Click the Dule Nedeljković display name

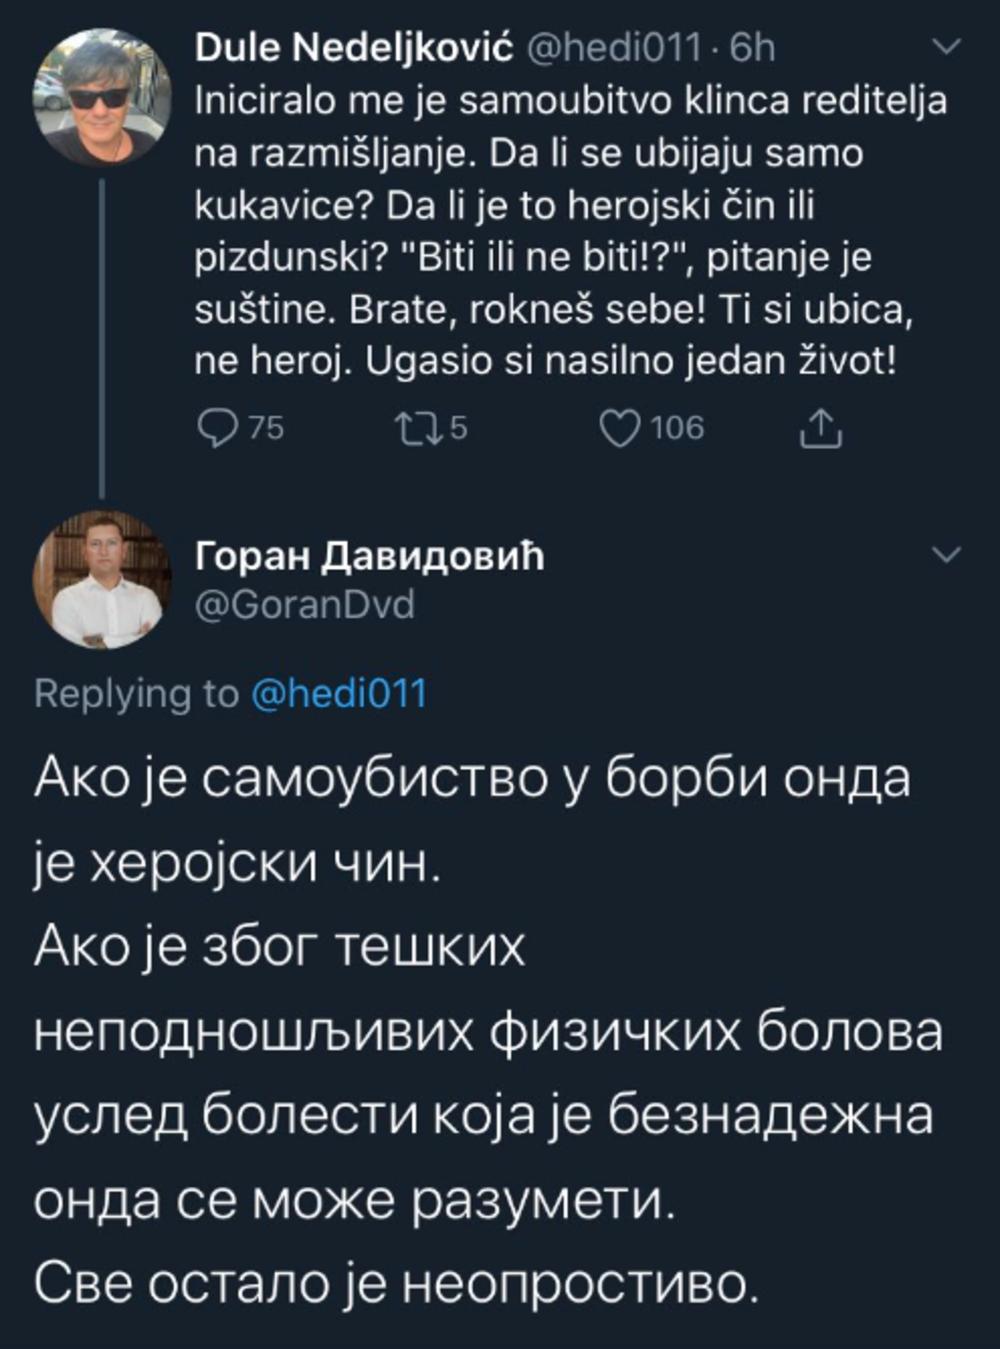354,47
